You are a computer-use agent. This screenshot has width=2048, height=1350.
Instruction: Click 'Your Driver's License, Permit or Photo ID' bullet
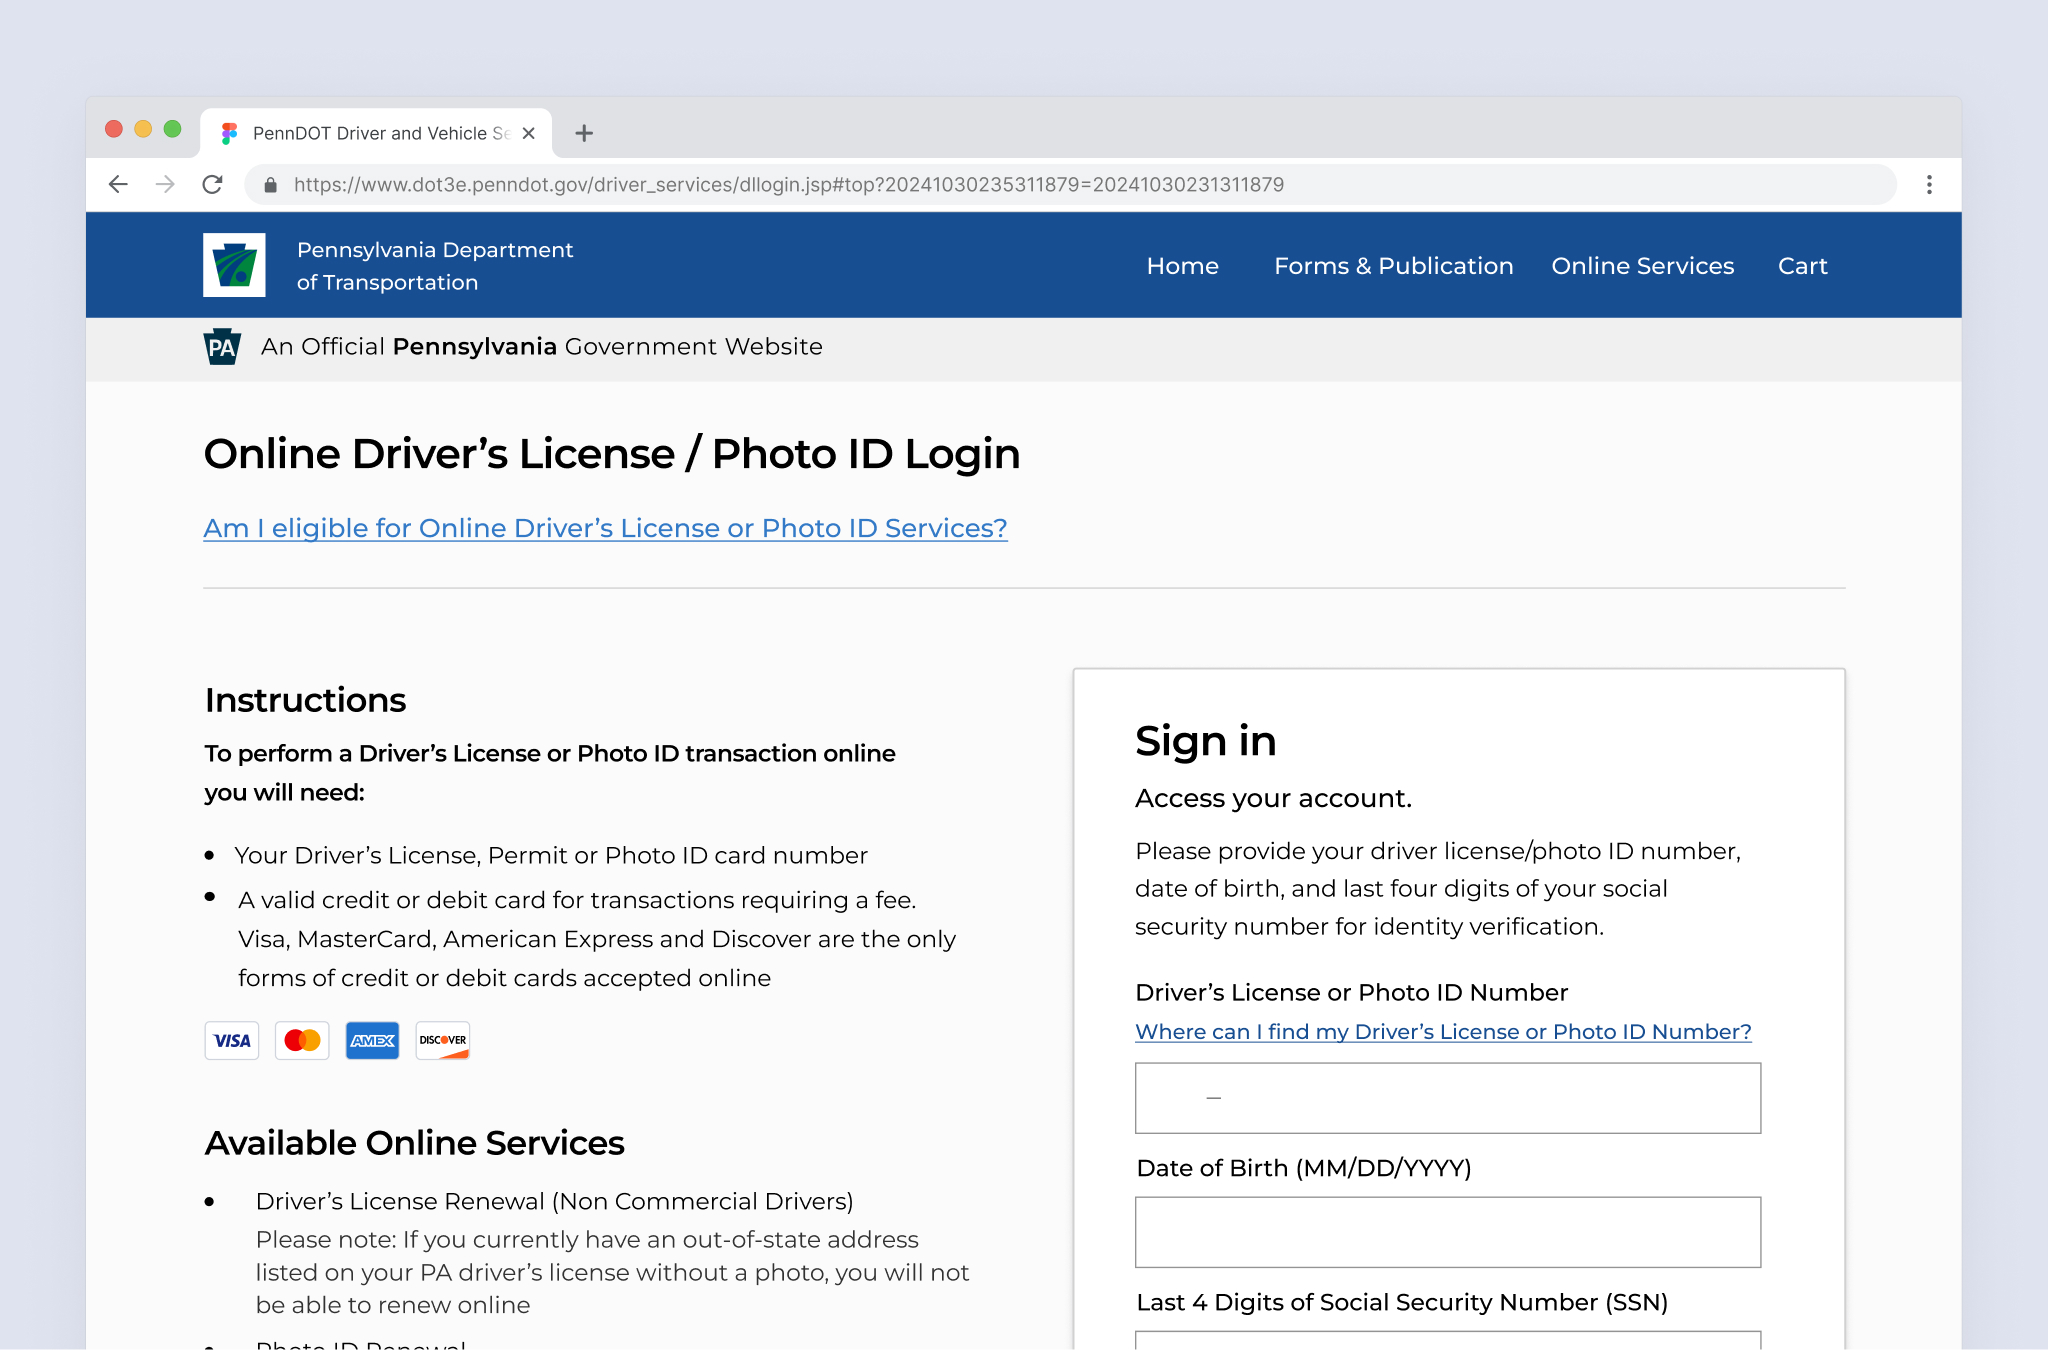pyautogui.click(x=550, y=855)
